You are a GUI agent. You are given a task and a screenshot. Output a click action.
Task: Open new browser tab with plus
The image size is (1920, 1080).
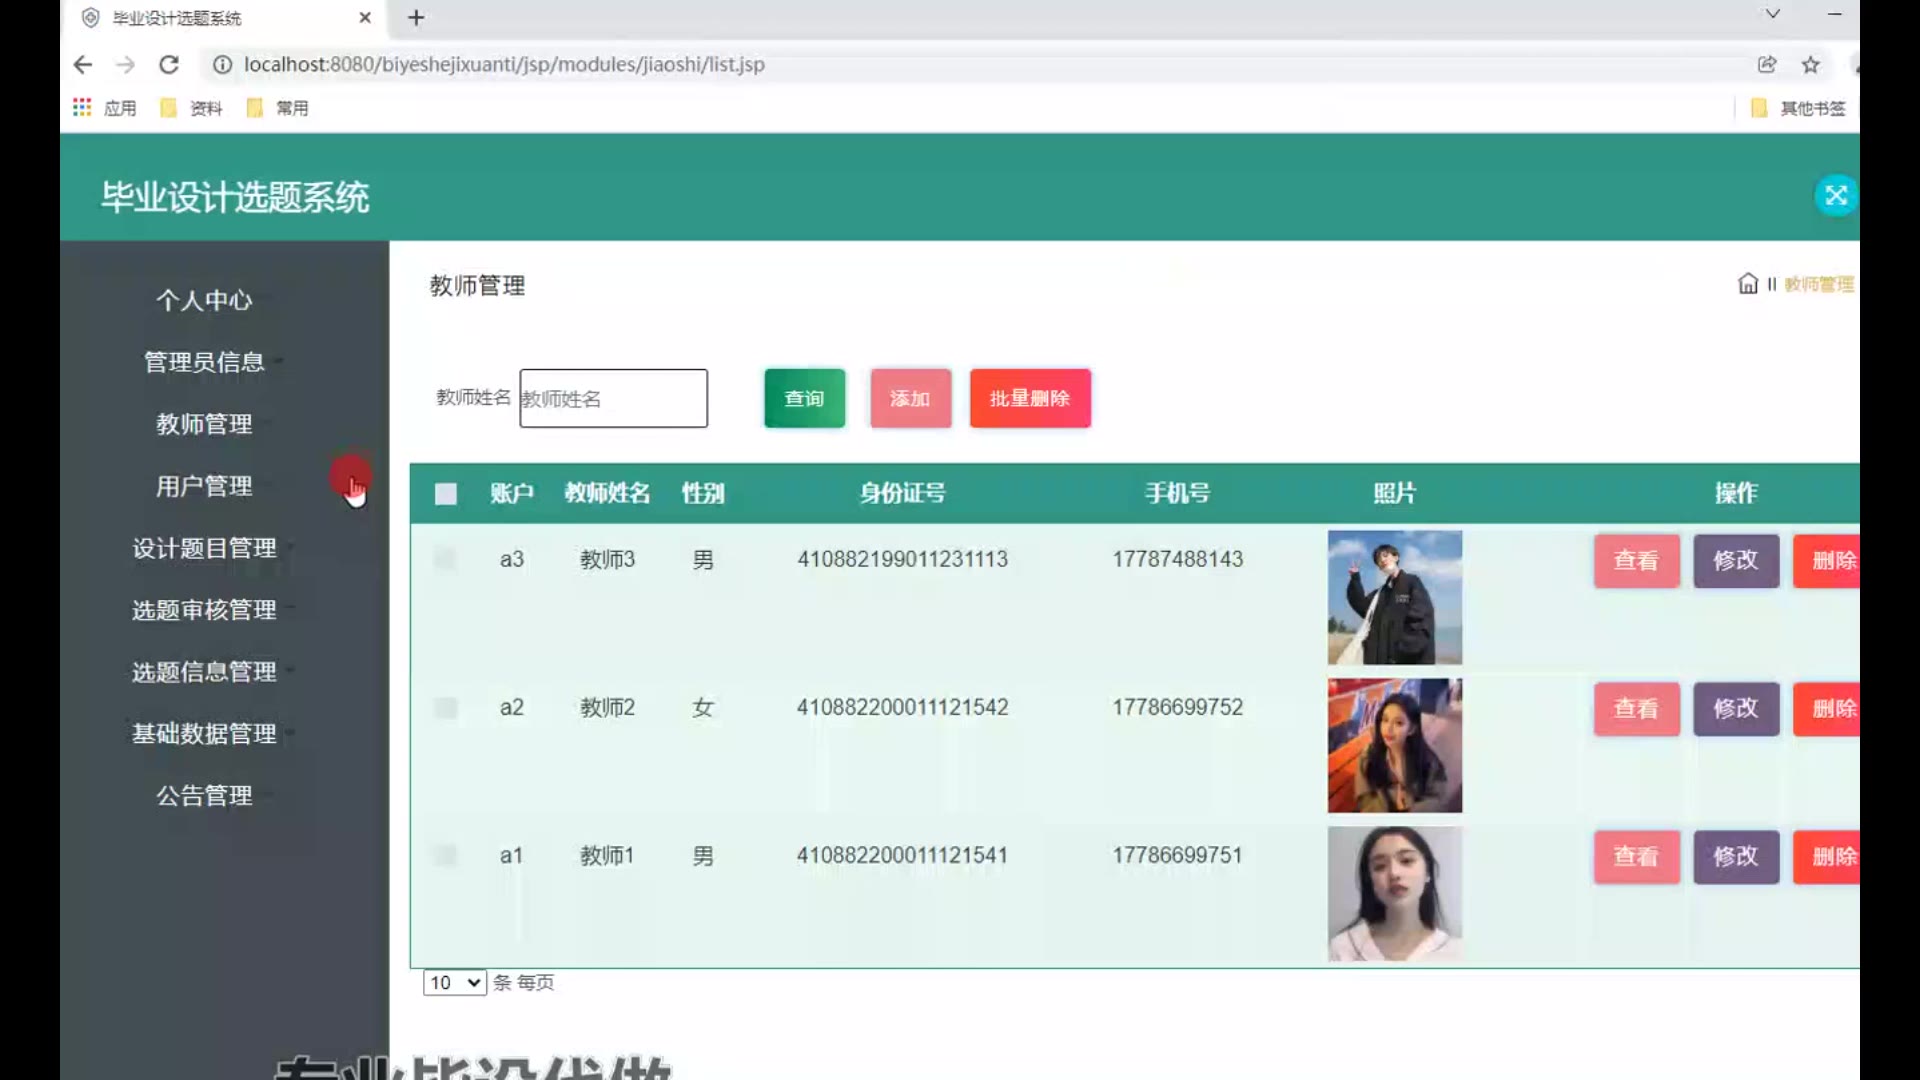click(x=416, y=18)
